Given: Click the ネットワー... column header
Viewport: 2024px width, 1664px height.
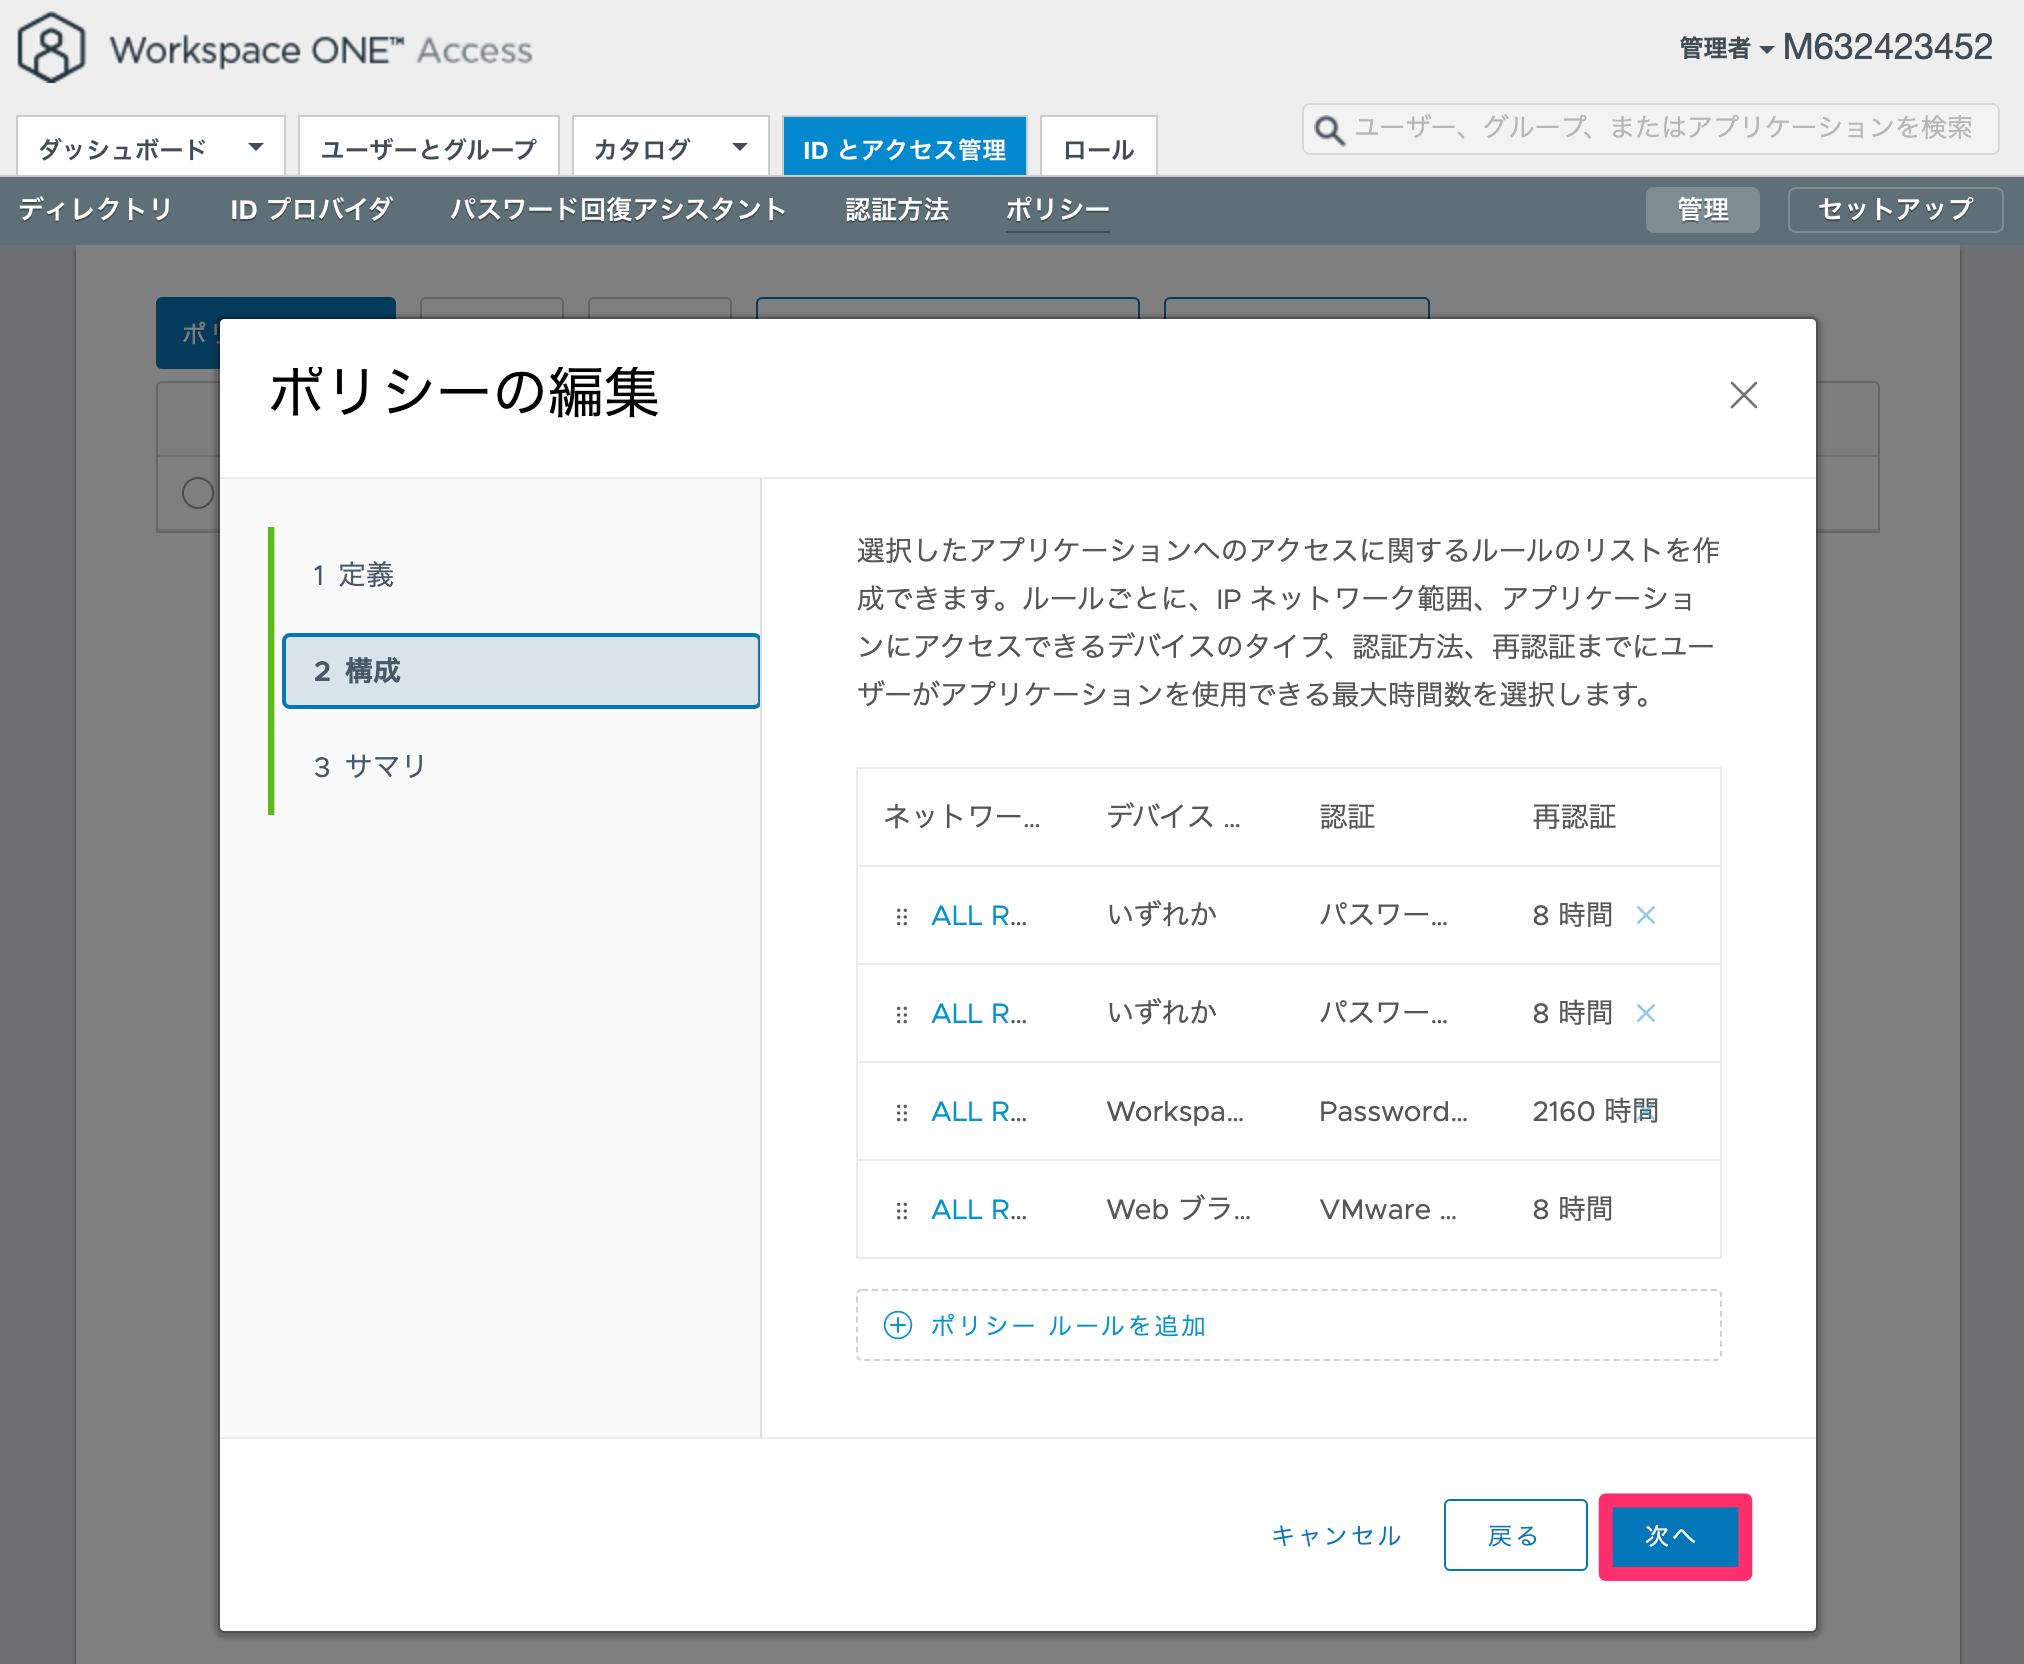Looking at the screenshot, I should click(x=961, y=817).
